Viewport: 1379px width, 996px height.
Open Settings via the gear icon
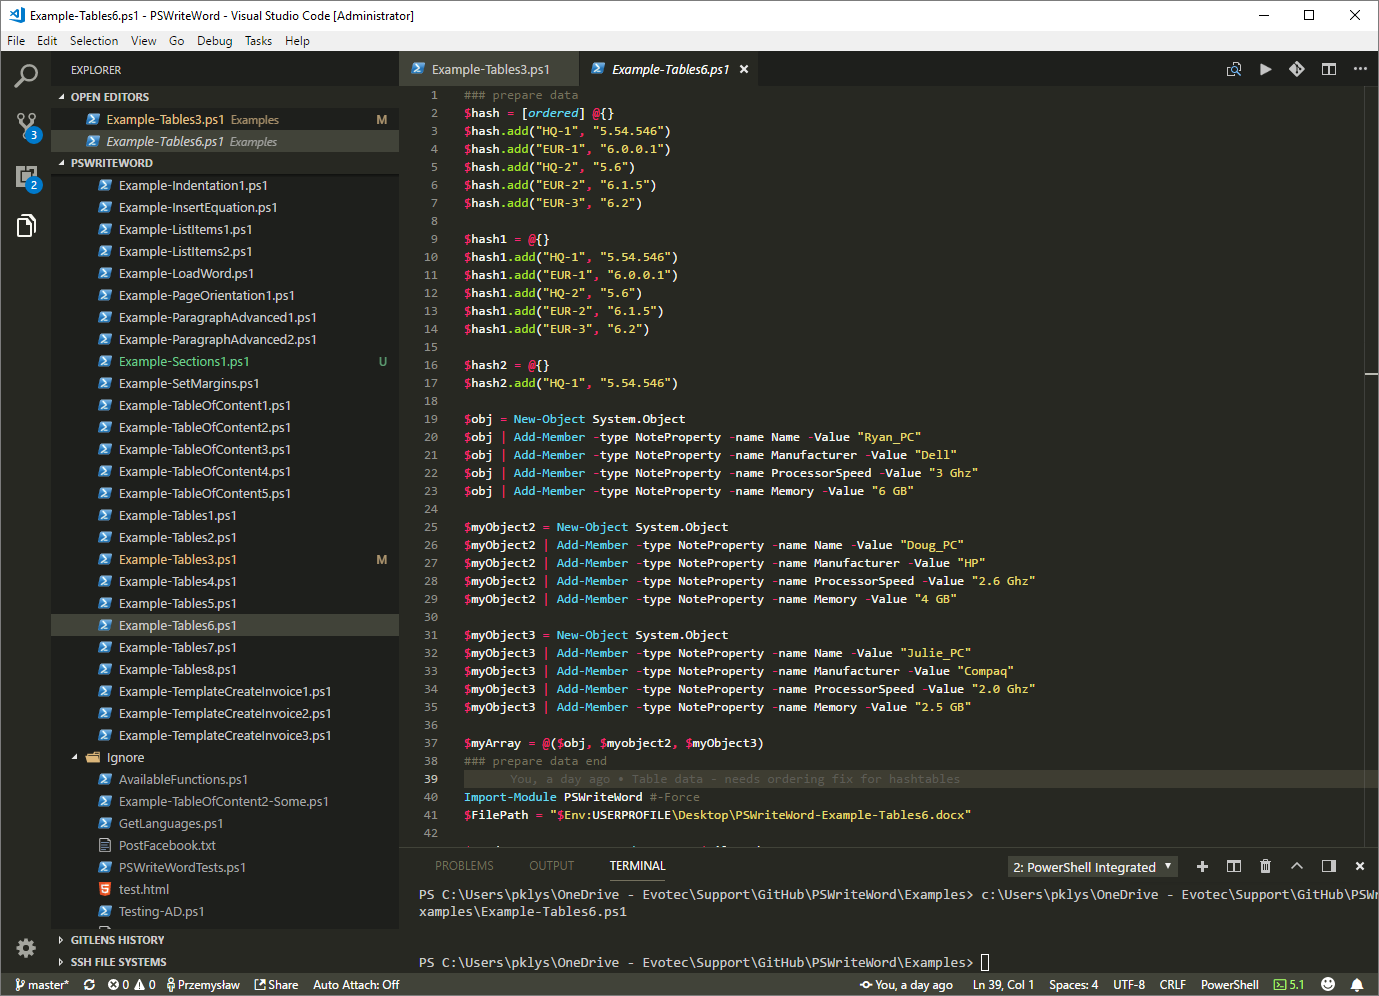pyautogui.click(x=26, y=948)
